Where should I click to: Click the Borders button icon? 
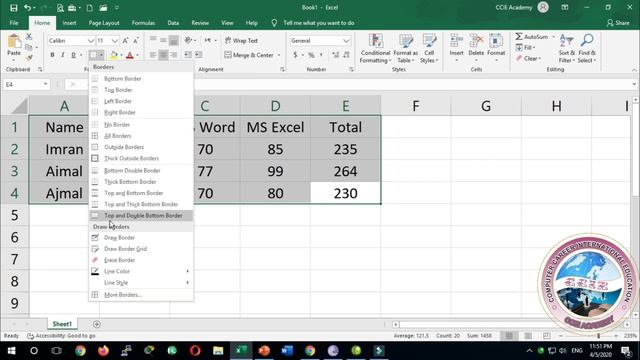(x=93, y=55)
